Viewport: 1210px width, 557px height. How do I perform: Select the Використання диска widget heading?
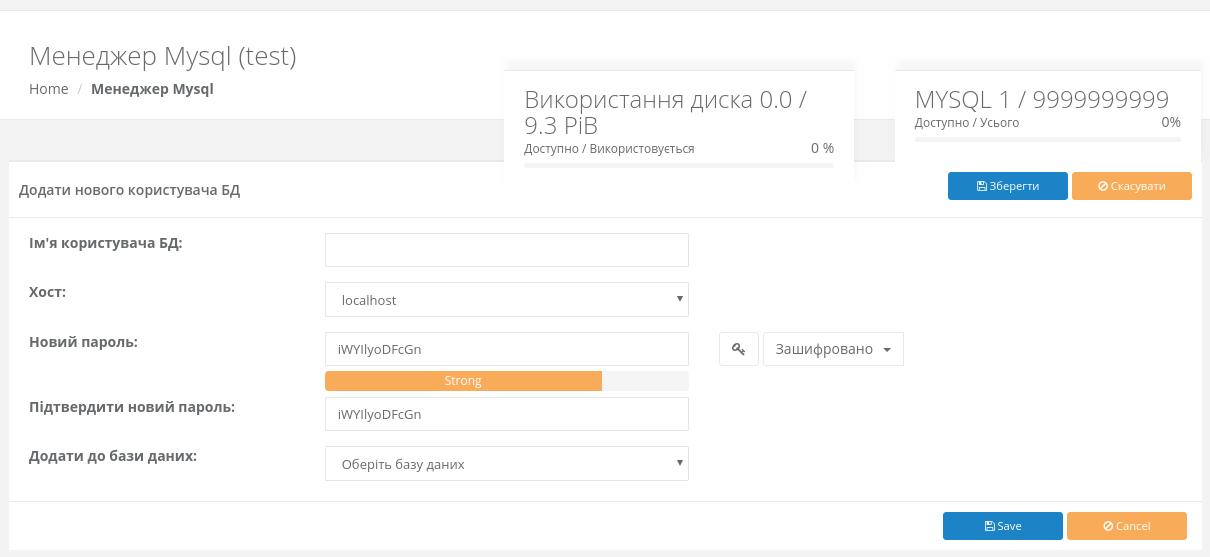(x=665, y=112)
